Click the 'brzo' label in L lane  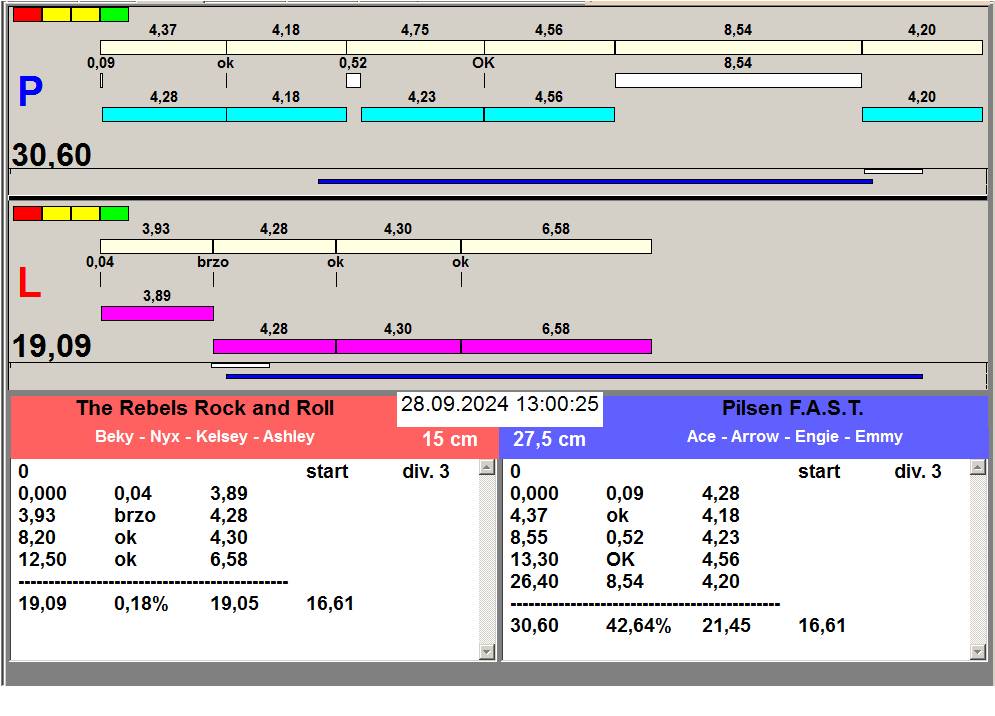213,262
